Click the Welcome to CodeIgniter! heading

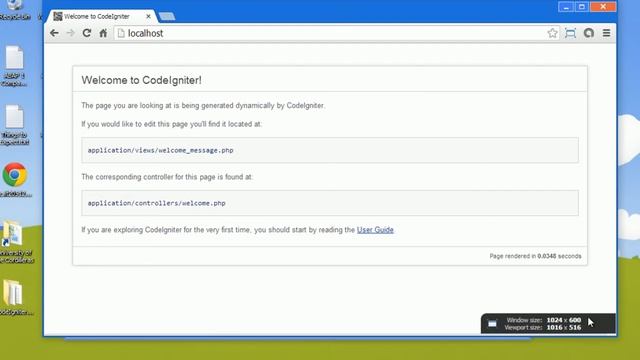coord(141,80)
